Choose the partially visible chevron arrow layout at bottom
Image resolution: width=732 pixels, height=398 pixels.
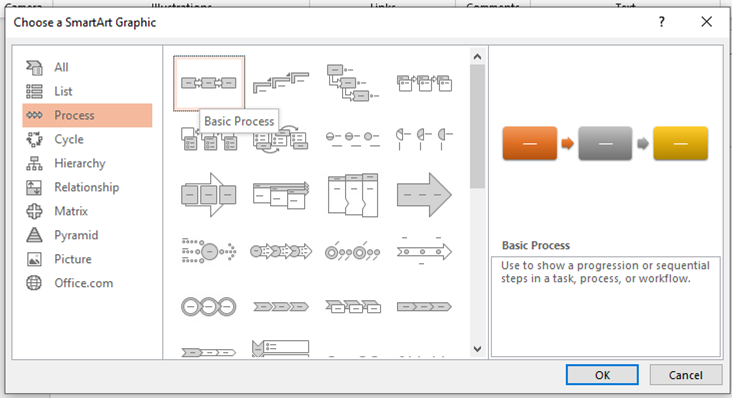coord(209,352)
